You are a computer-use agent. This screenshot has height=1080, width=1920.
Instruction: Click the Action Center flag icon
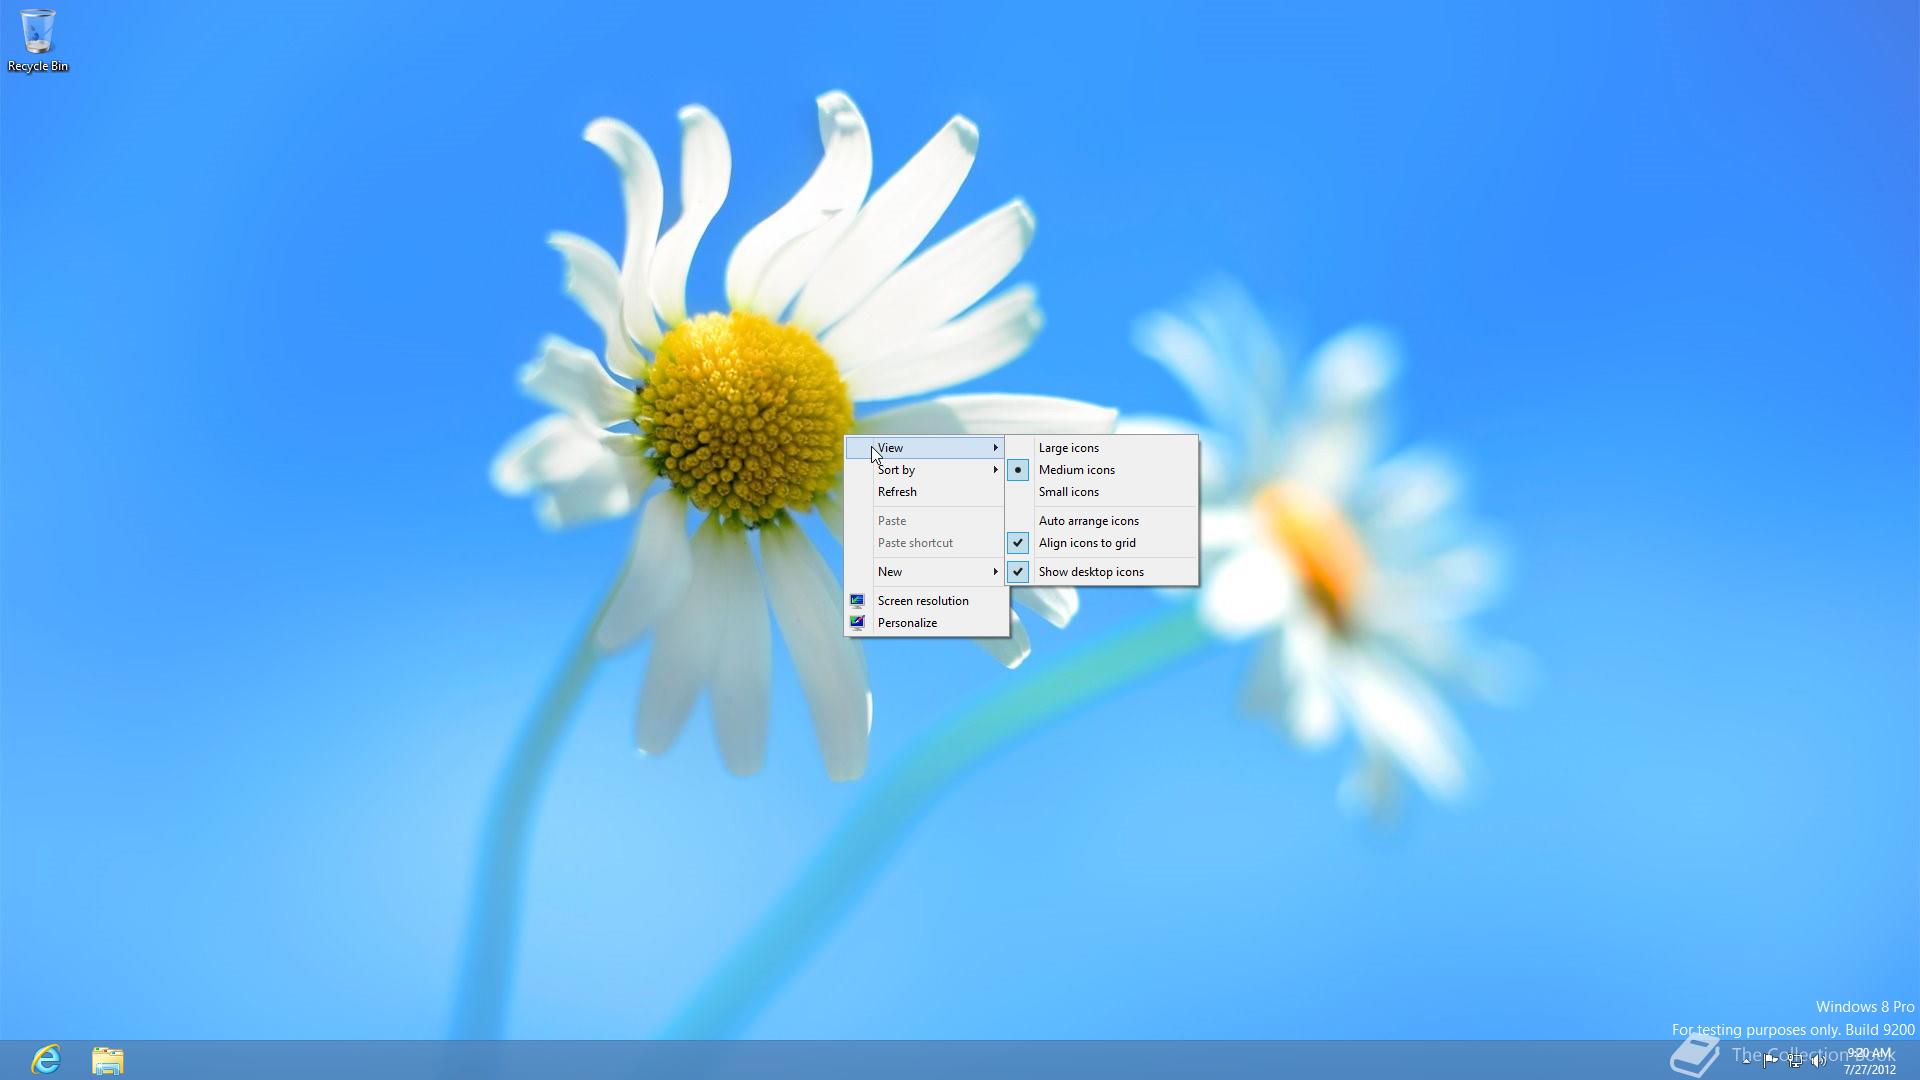1770,1061
